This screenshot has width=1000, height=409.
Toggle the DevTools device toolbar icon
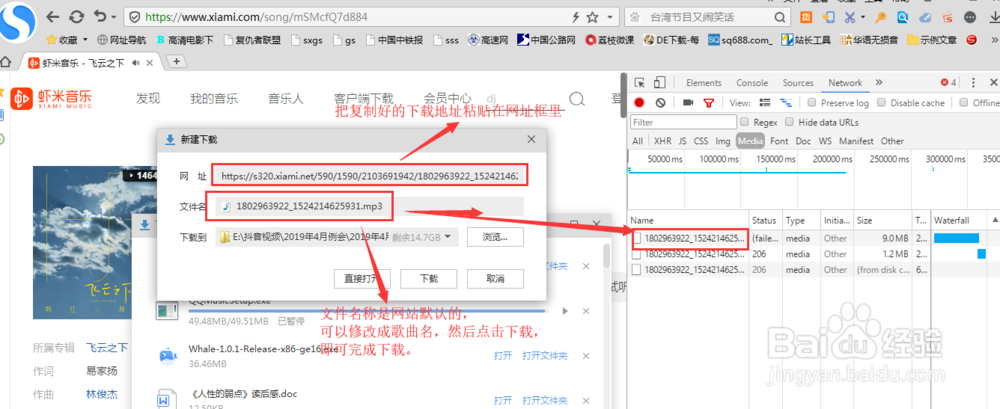click(x=659, y=82)
